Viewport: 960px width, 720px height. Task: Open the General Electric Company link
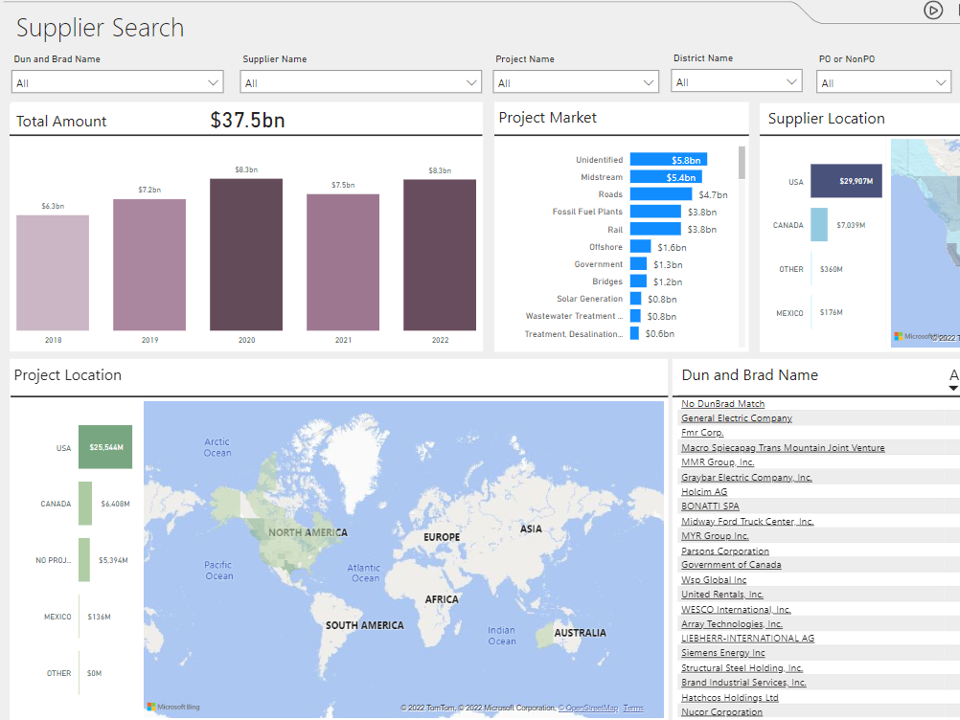click(x=736, y=418)
